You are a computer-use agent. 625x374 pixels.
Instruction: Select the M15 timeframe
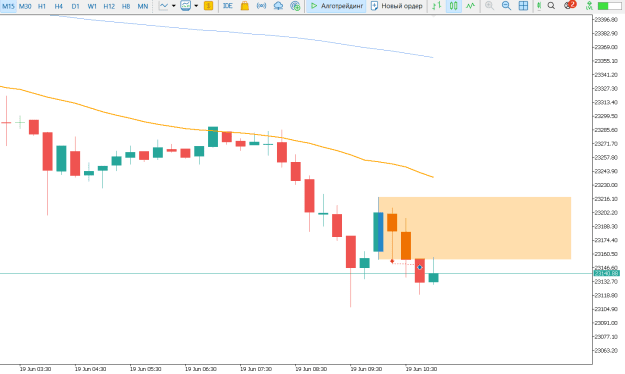8,6
